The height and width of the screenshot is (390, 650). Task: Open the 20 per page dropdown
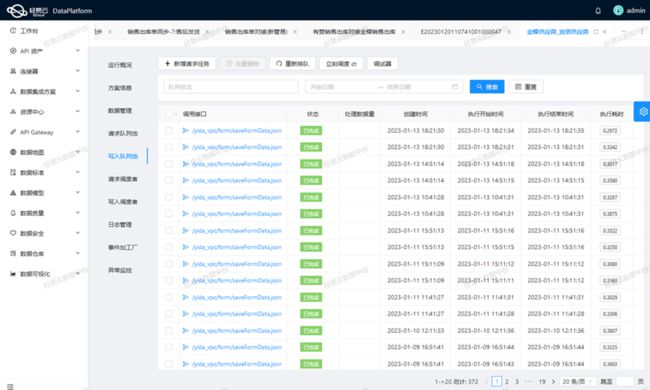tap(577, 381)
